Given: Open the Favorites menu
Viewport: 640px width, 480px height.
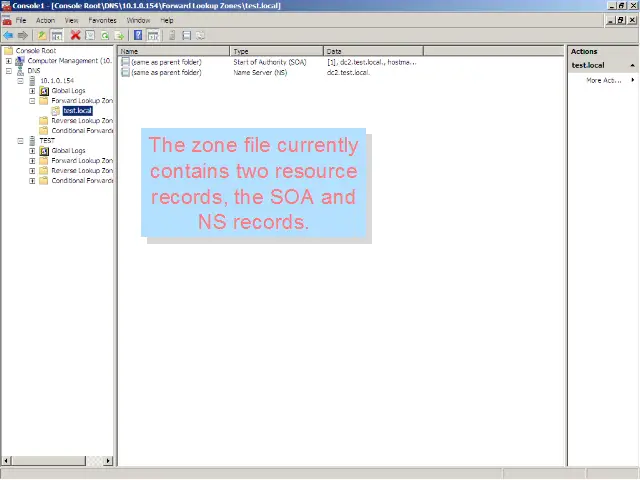Looking at the screenshot, I should (102, 20).
